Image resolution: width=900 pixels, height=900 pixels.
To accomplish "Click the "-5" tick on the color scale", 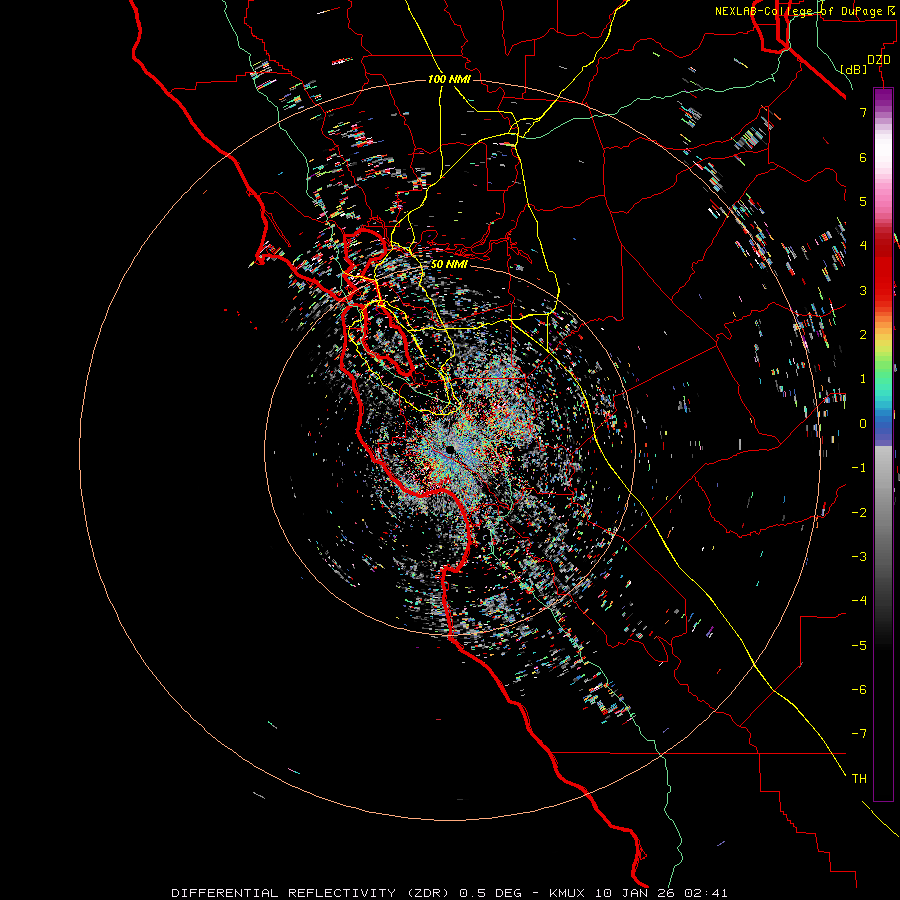I will pos(859,646).
